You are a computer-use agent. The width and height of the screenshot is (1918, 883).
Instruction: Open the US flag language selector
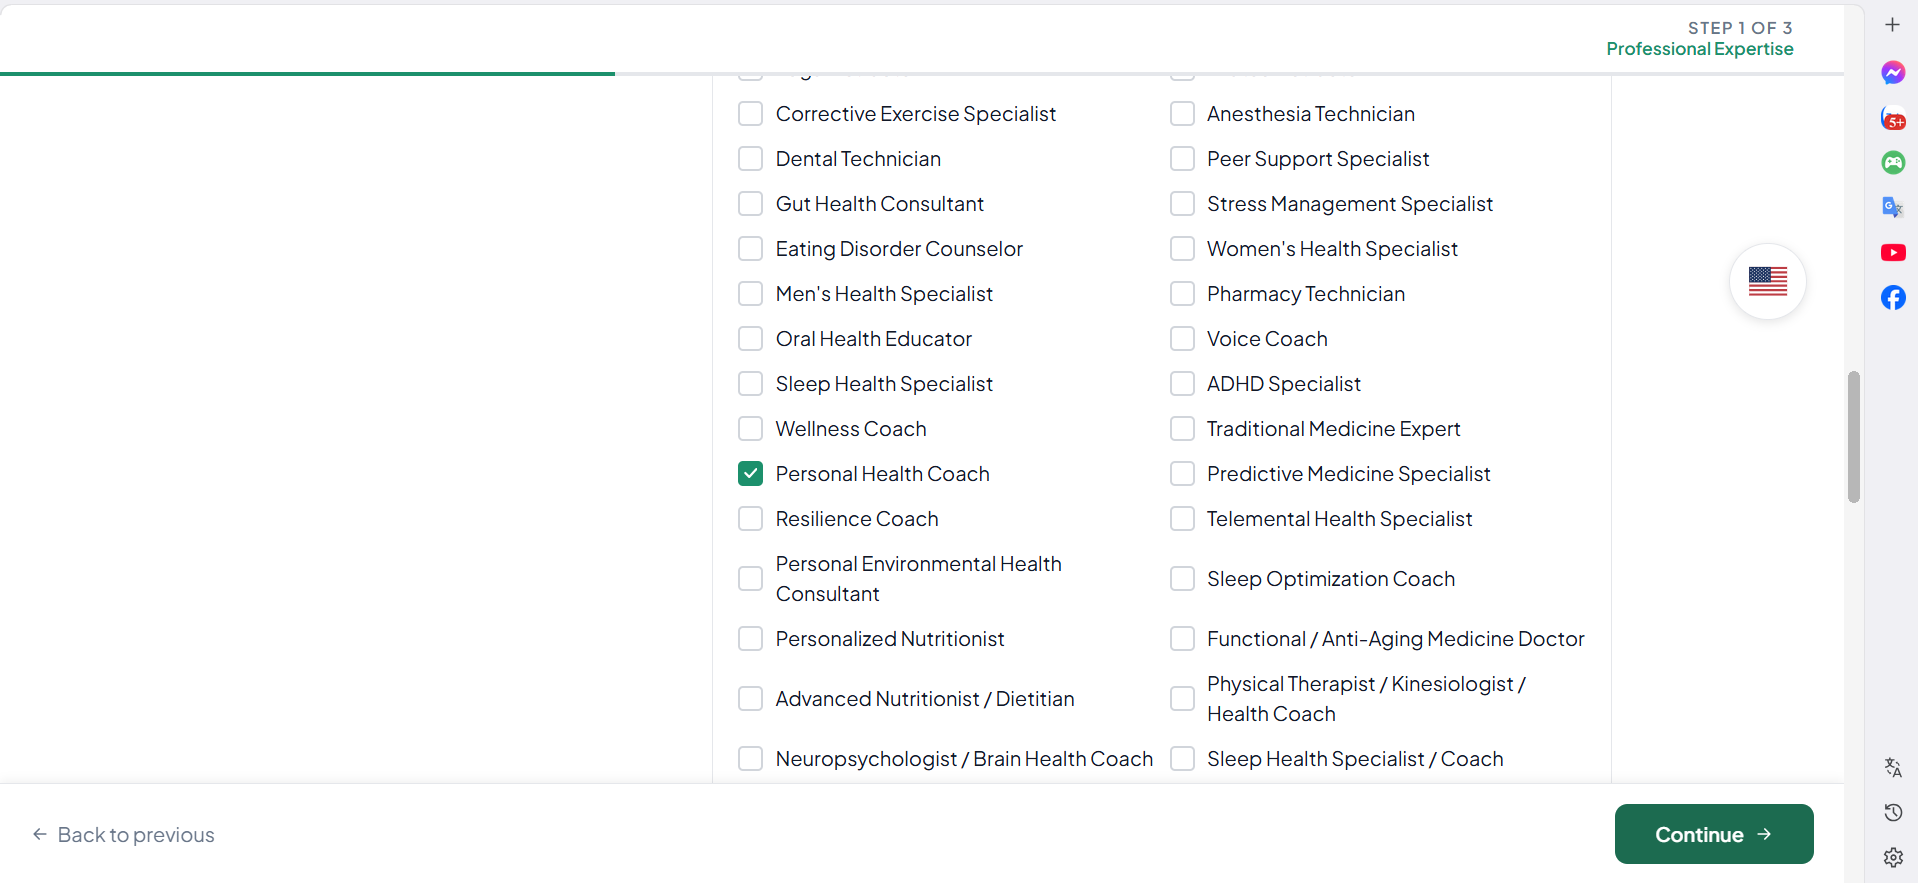pos(1767,281)
